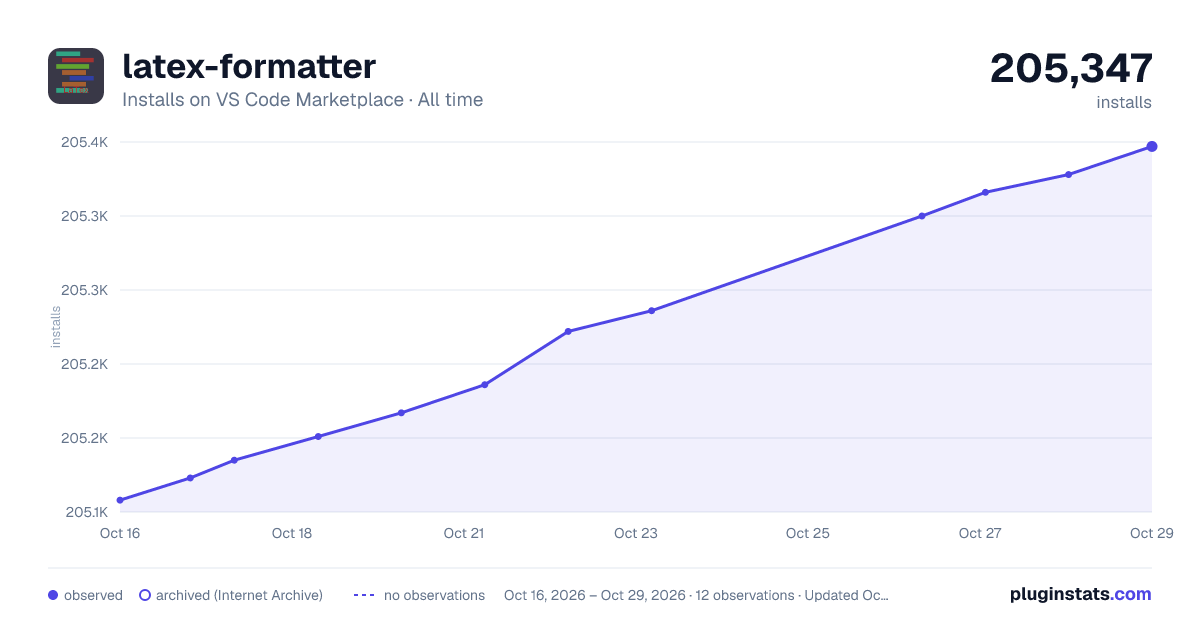1200x630 pixels.
Task: Click the Oct 27 x-axis label
Action: pos(980,533)
